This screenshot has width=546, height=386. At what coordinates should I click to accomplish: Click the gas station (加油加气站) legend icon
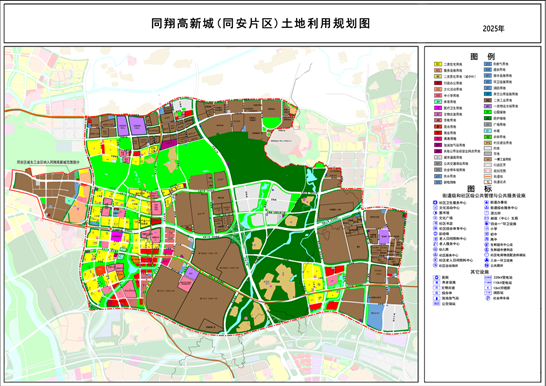(x=436, y=298)
